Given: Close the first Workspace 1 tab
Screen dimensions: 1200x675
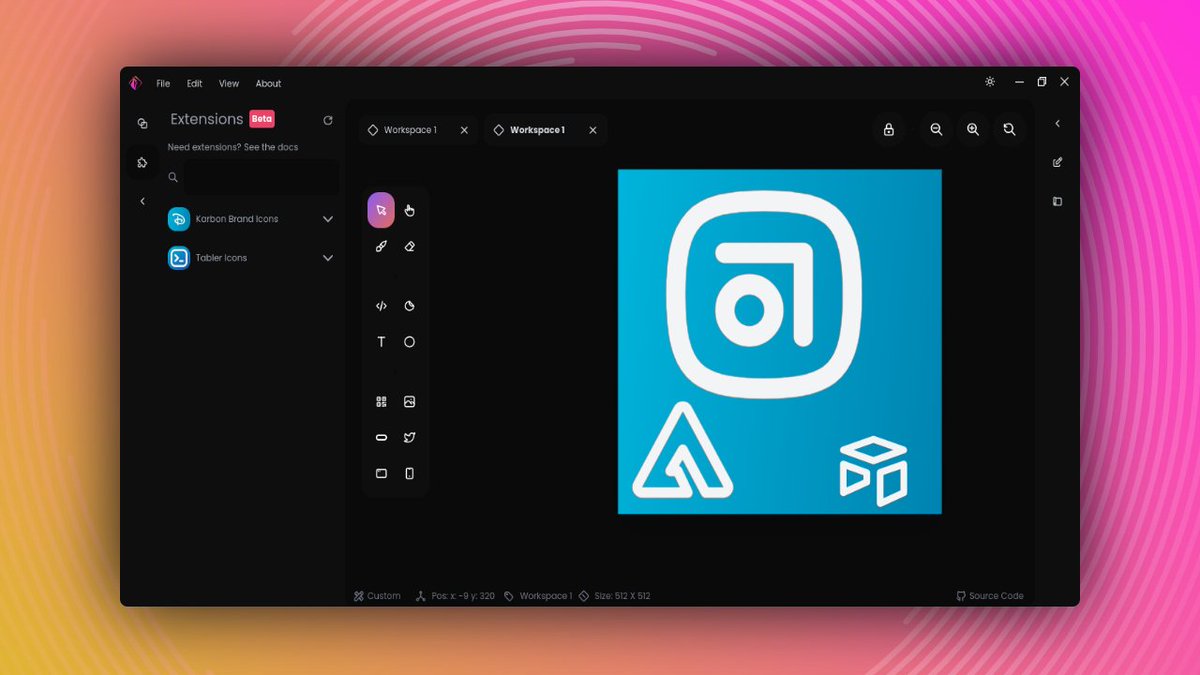Looking at the screenshot, I should [x=464, y=130].
